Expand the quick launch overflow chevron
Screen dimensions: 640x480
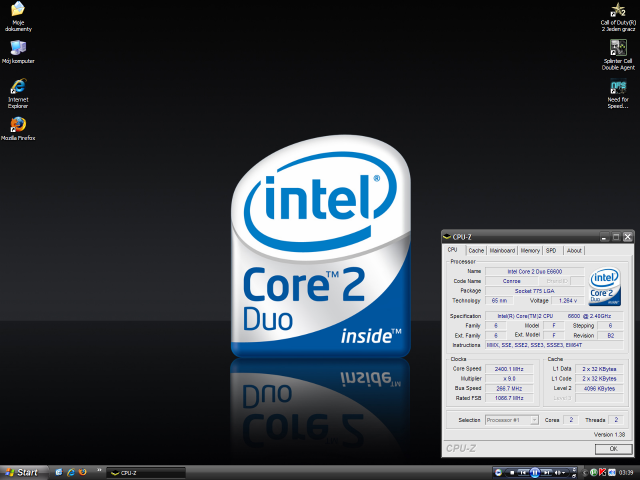pos(99,471)
